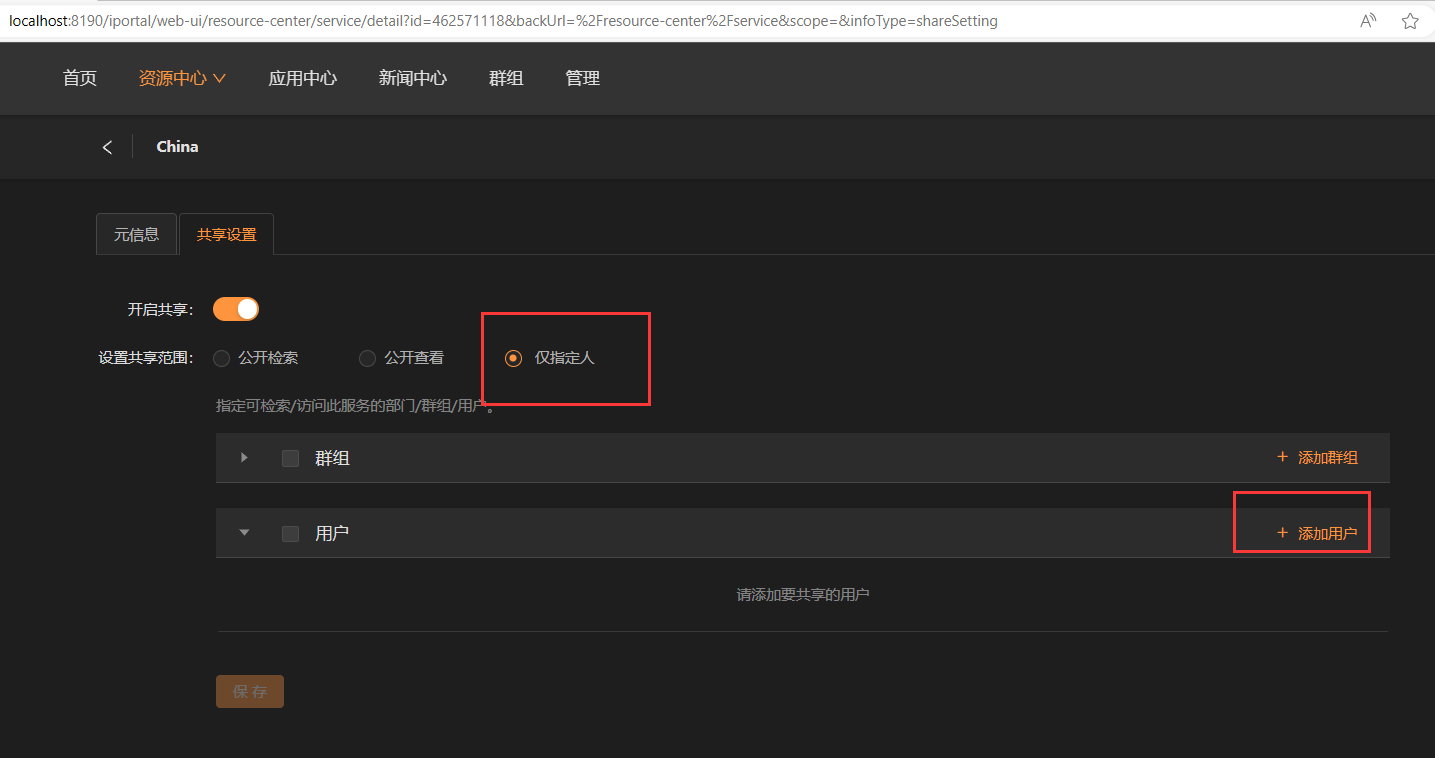
Task: Select the 公开查看 radio option
Action: [x=367, y=357]
